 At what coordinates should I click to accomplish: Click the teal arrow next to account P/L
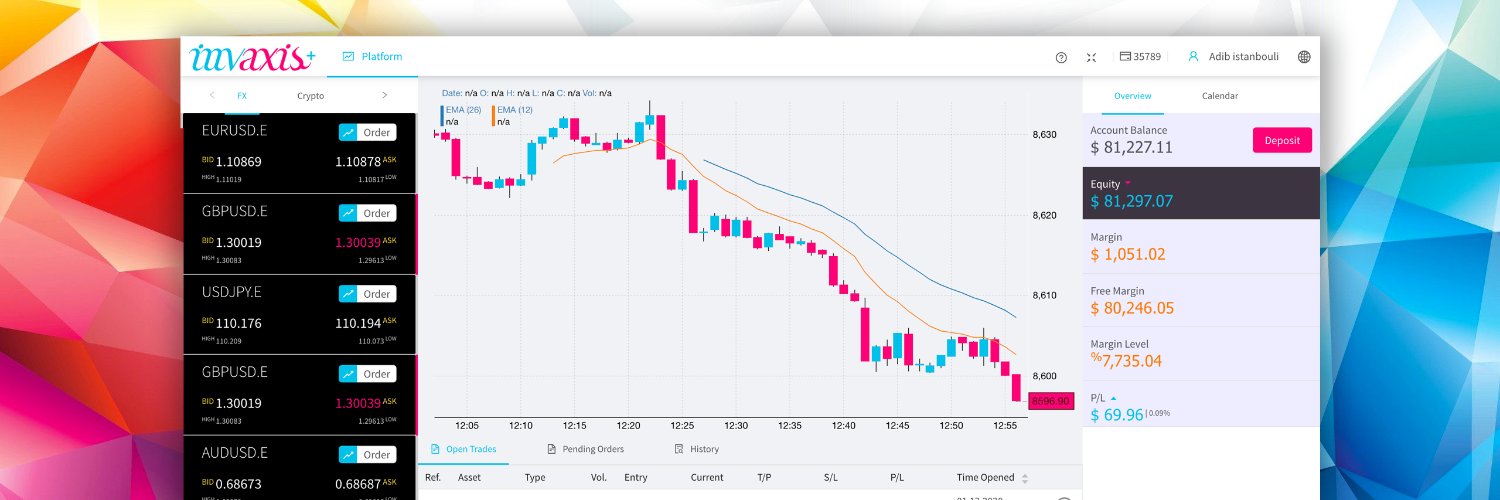tap(1114, 398)
